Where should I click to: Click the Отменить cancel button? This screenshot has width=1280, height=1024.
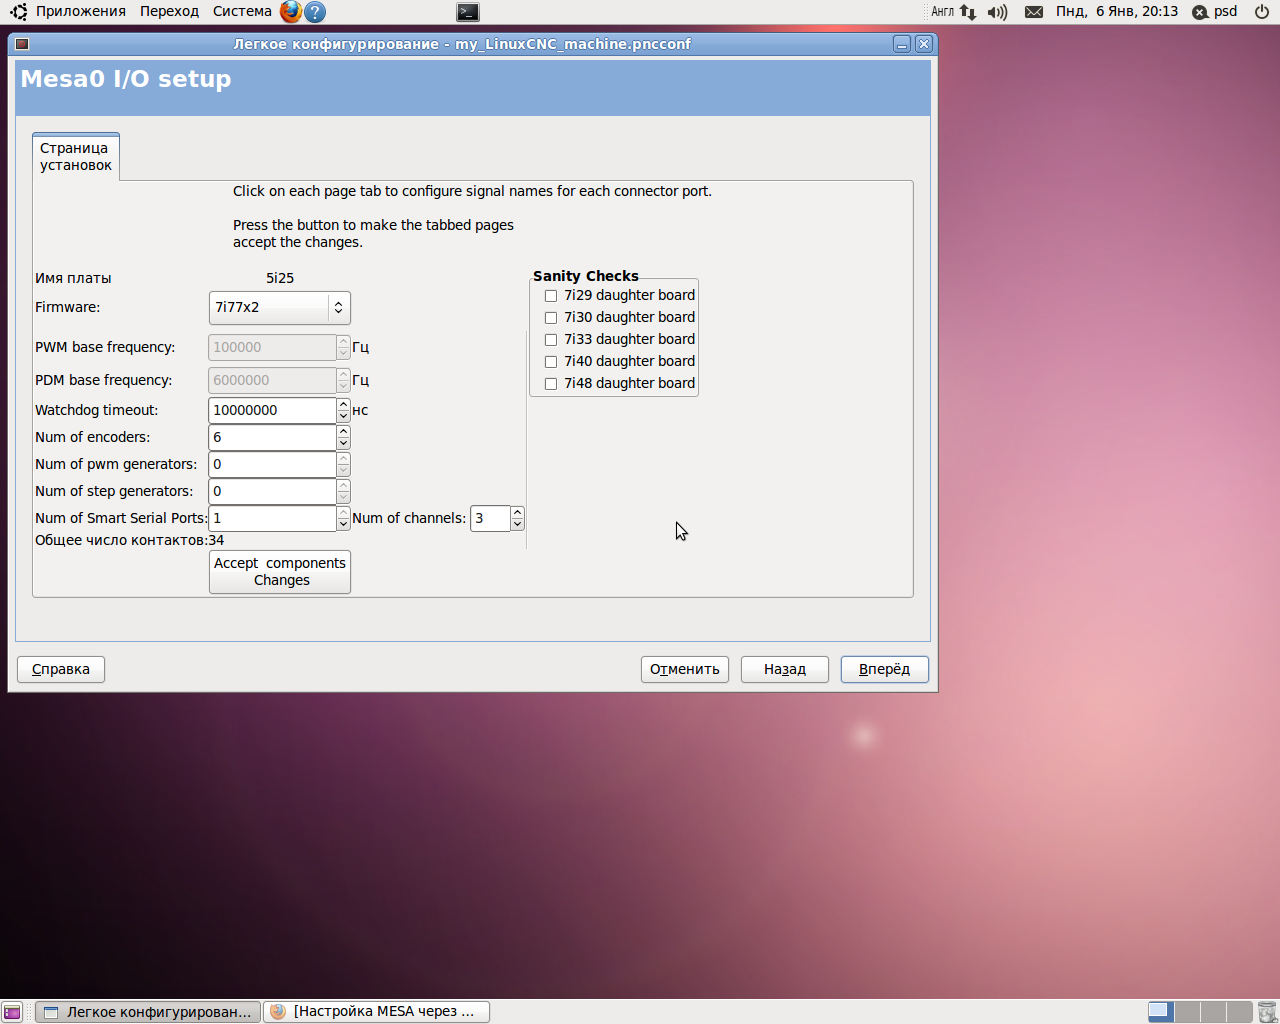(x=685, y=669)
